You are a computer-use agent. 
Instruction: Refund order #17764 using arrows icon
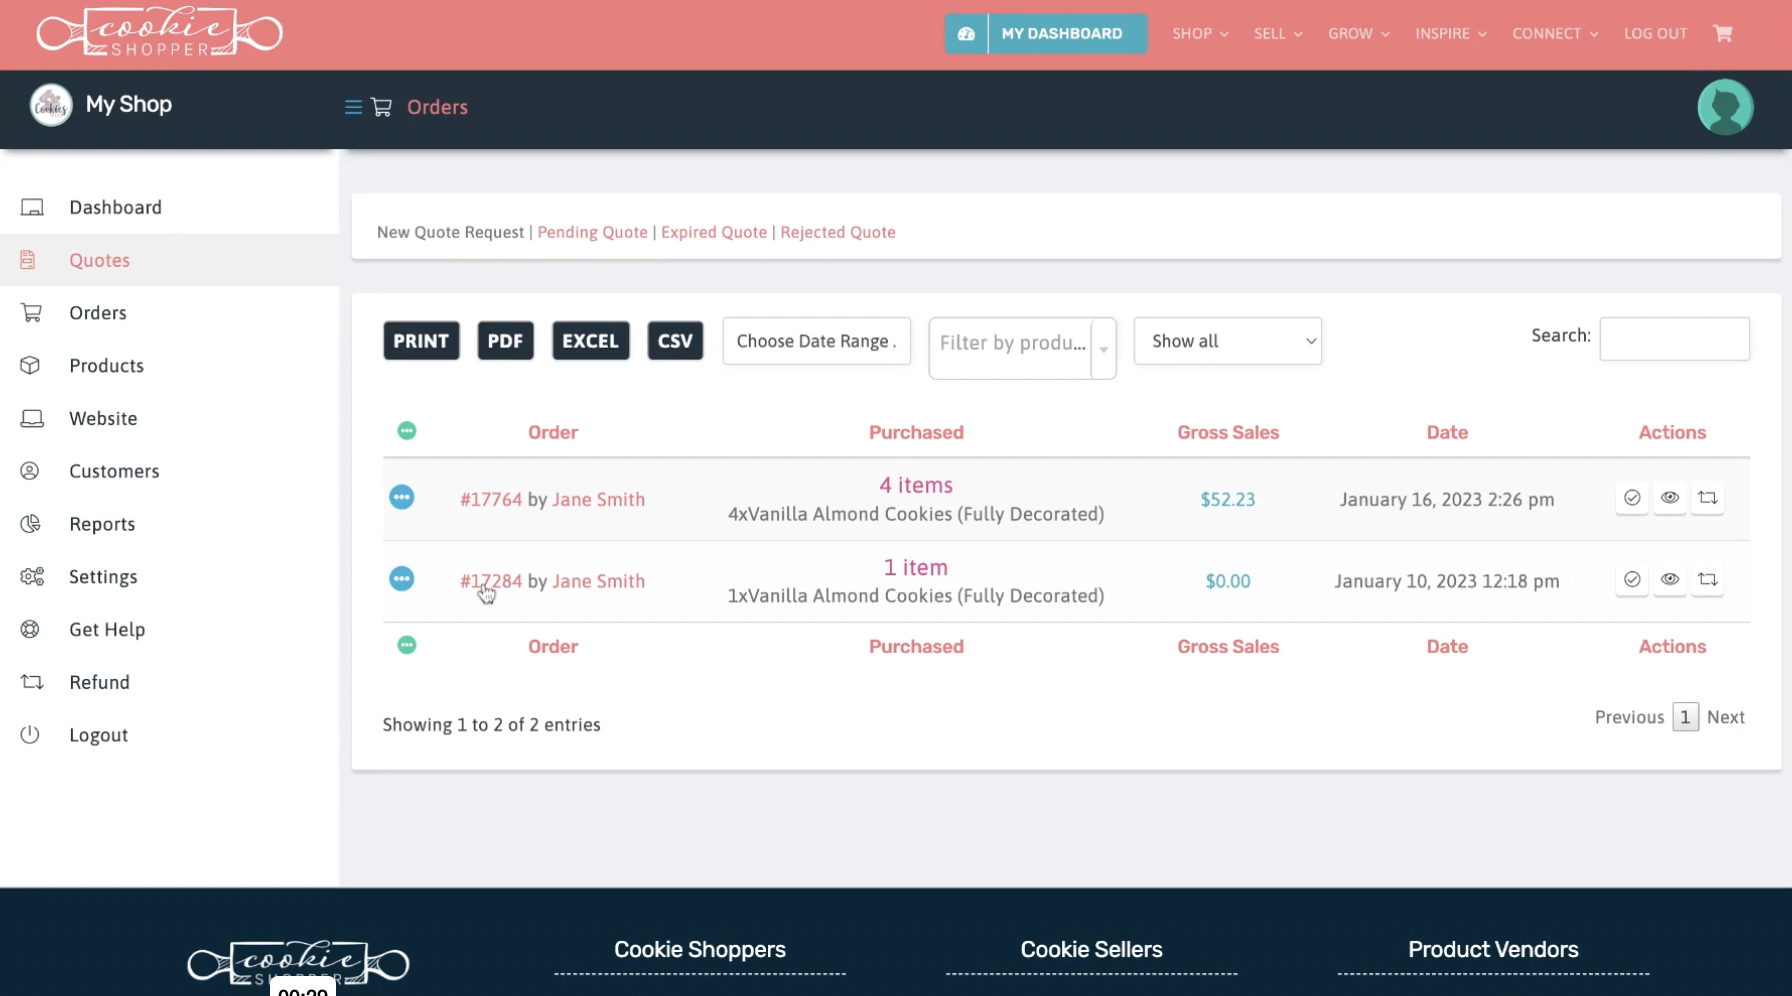(x=1708, y=498)
